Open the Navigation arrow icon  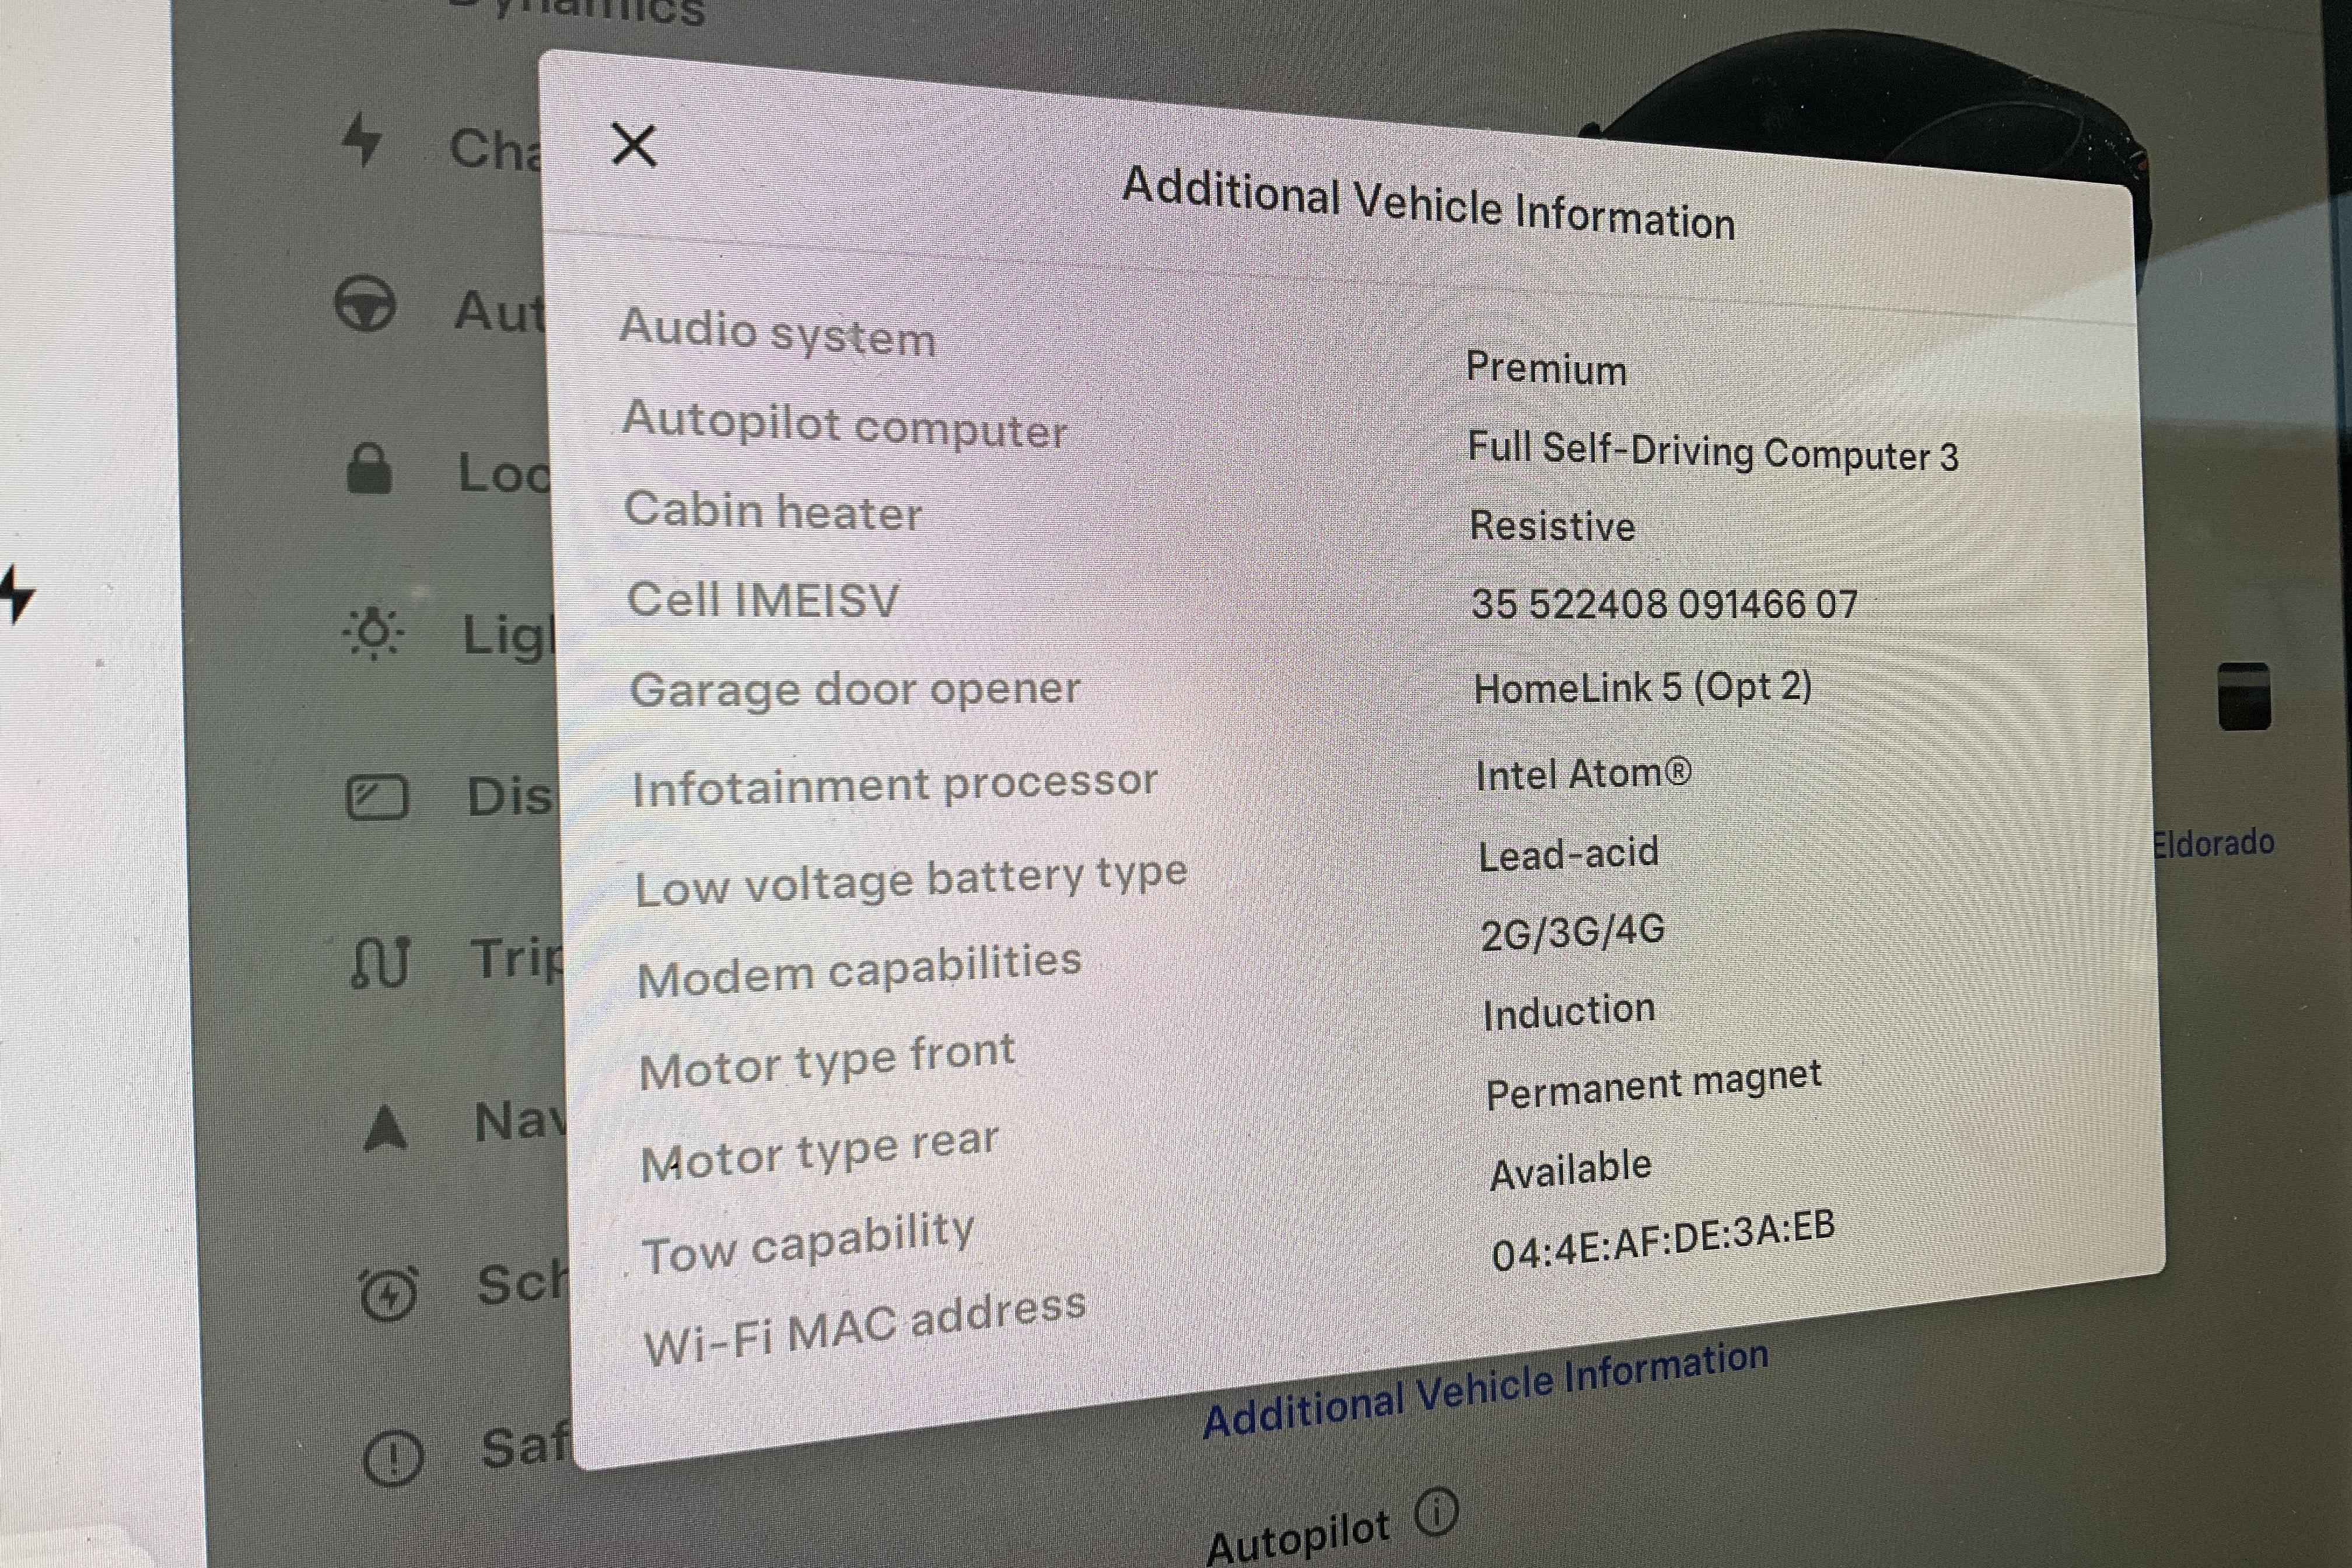(x=385, y=1129)
